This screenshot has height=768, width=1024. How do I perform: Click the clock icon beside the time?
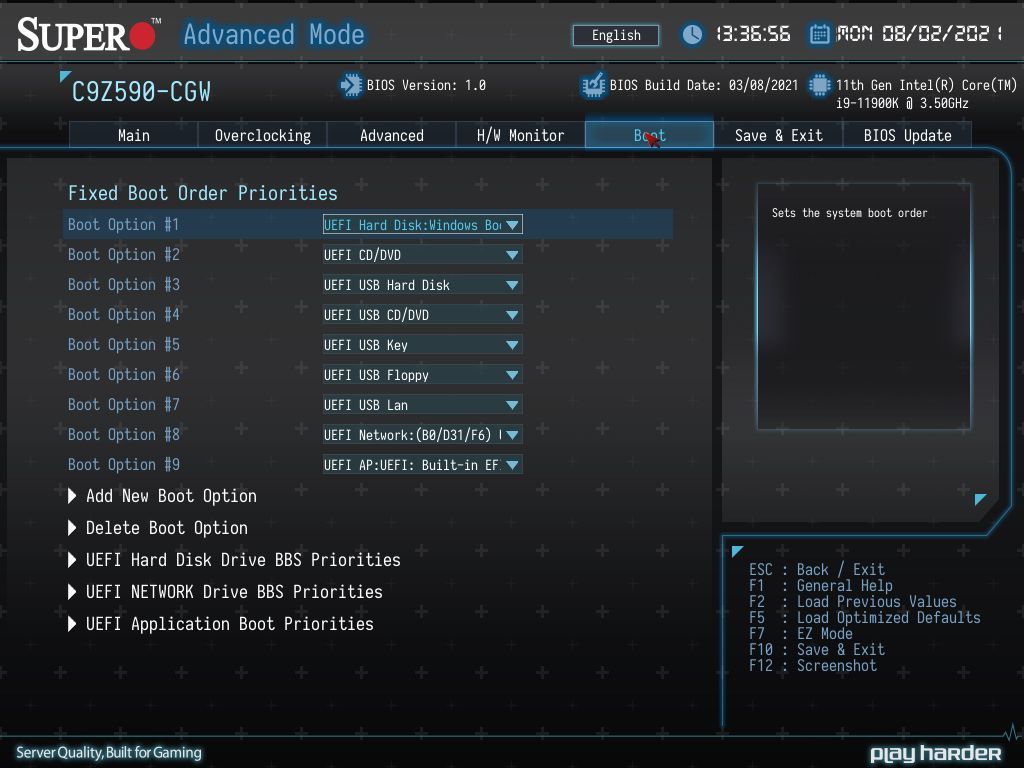(692, 35)
